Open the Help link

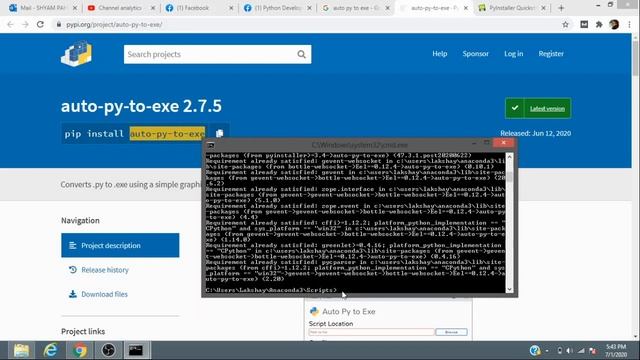coord(440,53)
